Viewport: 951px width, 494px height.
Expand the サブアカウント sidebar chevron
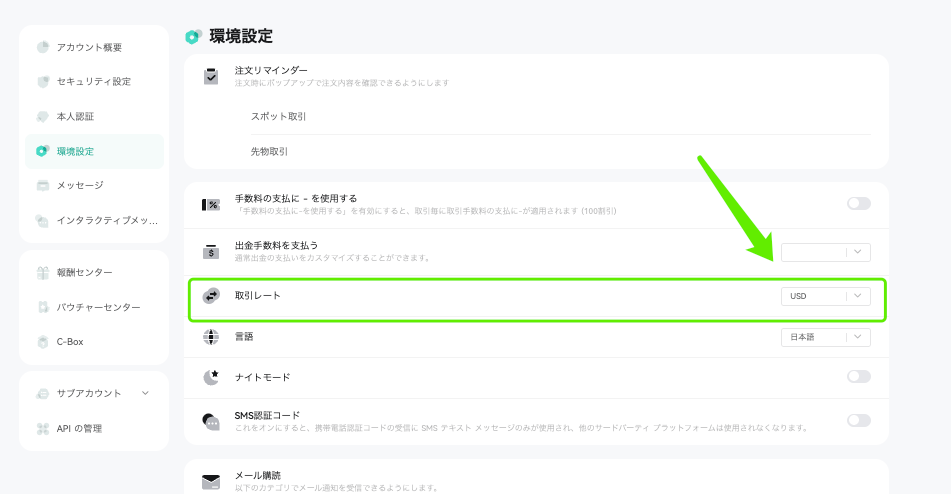[146, 393]
